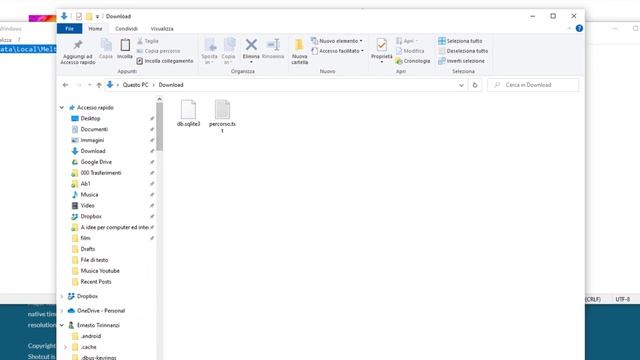Click Cronologia in the Apri group

click(x=413, y=61)
